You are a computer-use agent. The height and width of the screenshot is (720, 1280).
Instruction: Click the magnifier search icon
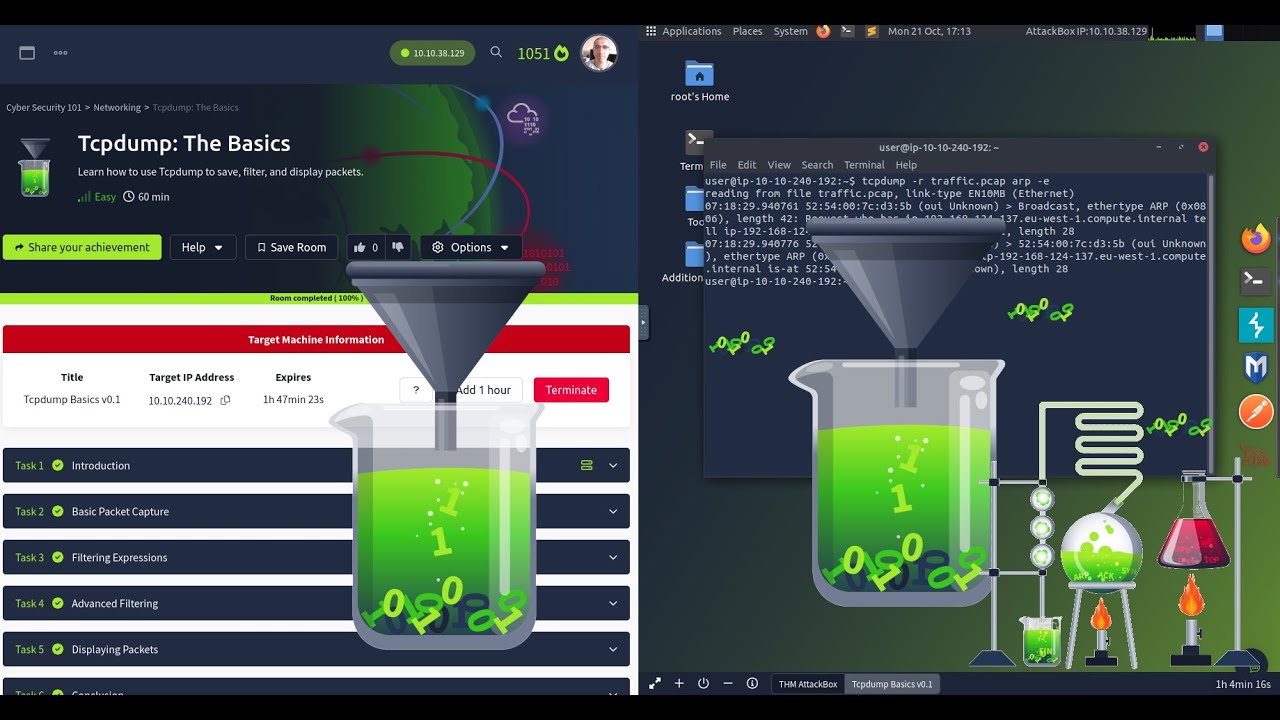pos(496,52)
